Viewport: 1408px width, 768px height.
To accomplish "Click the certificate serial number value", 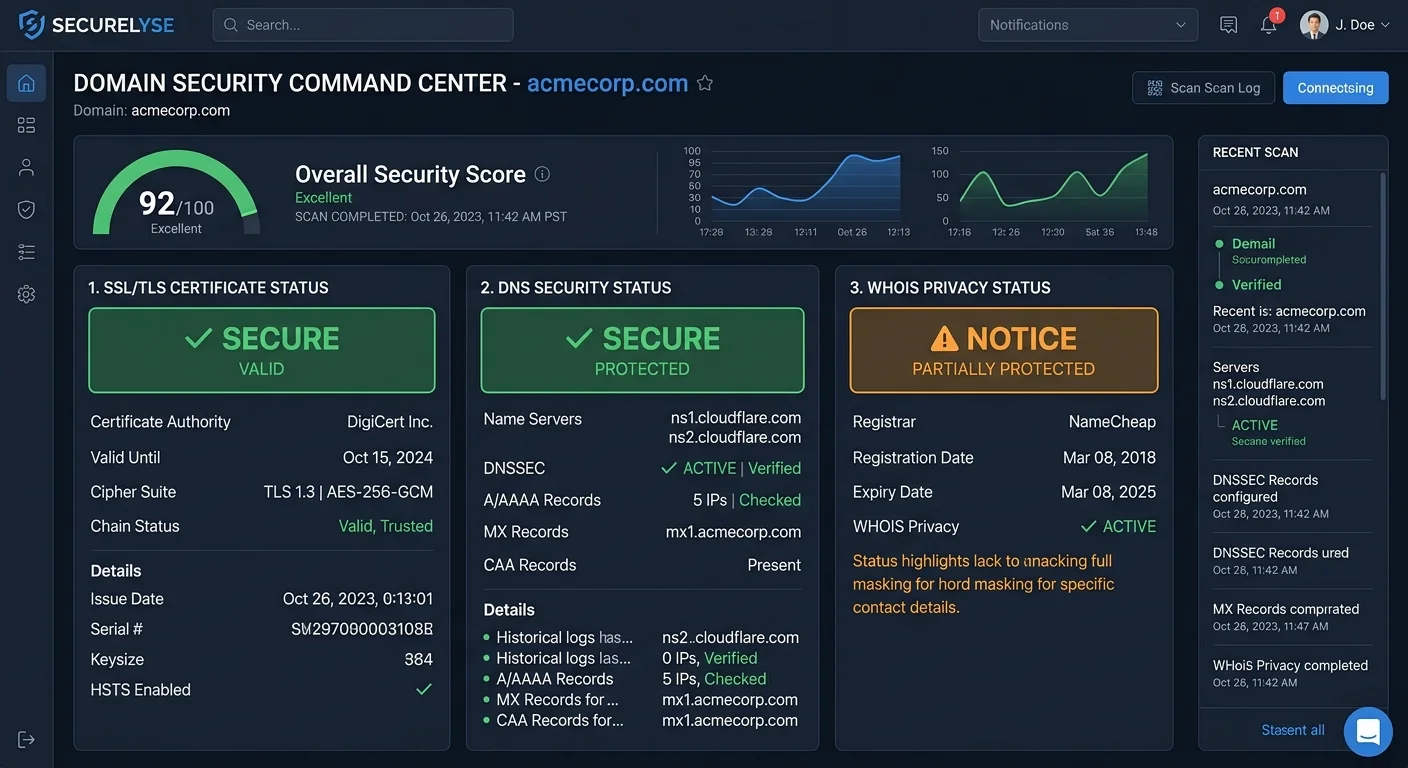I will click(x=362, y=629).
